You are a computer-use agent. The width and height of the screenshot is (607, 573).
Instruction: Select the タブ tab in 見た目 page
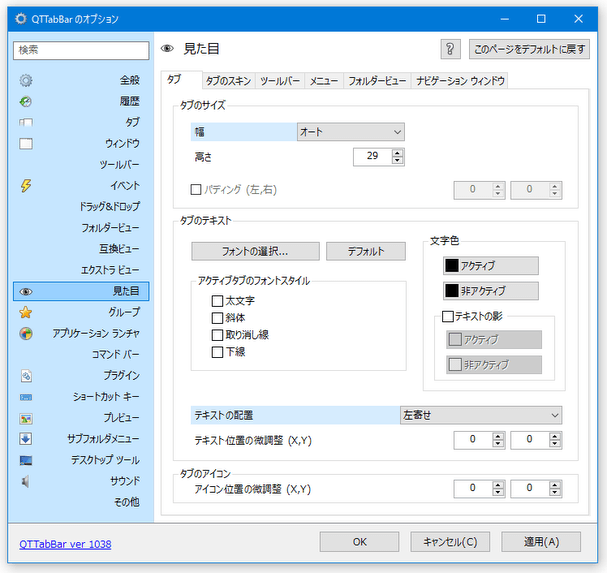(x=182, y=80)
